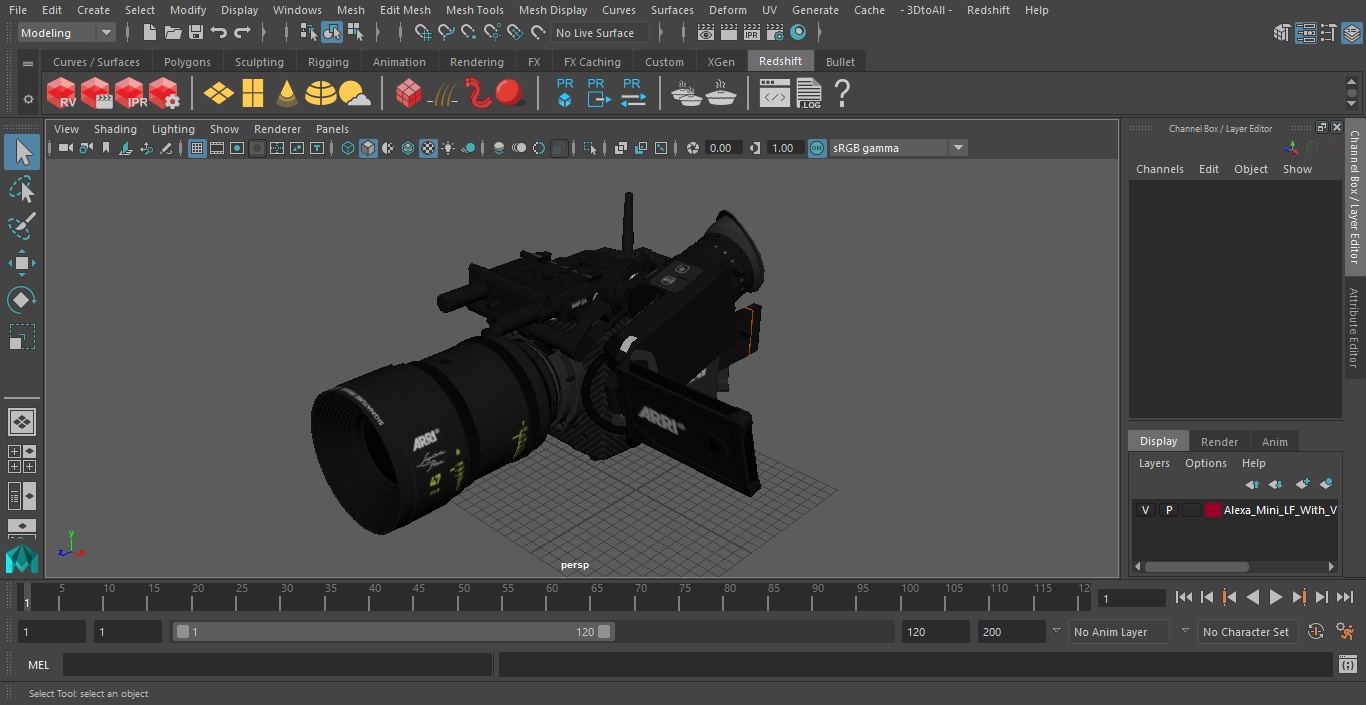Create Redshift sun and sky light
Viewport: 1366px width, 705px height.
[x=354, y=94]
